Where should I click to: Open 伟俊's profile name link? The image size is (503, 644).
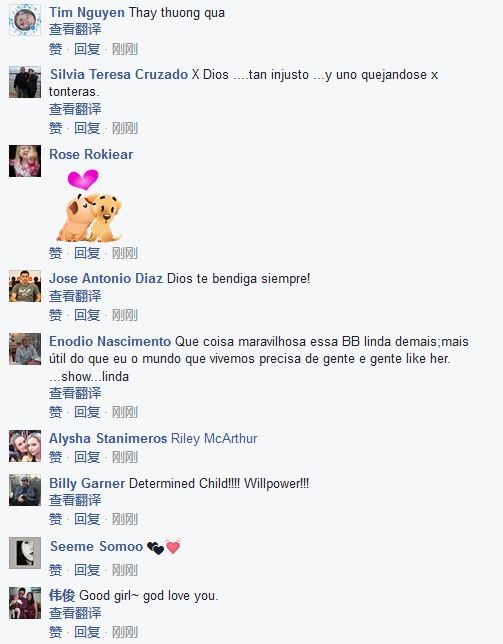pos(62,595)
